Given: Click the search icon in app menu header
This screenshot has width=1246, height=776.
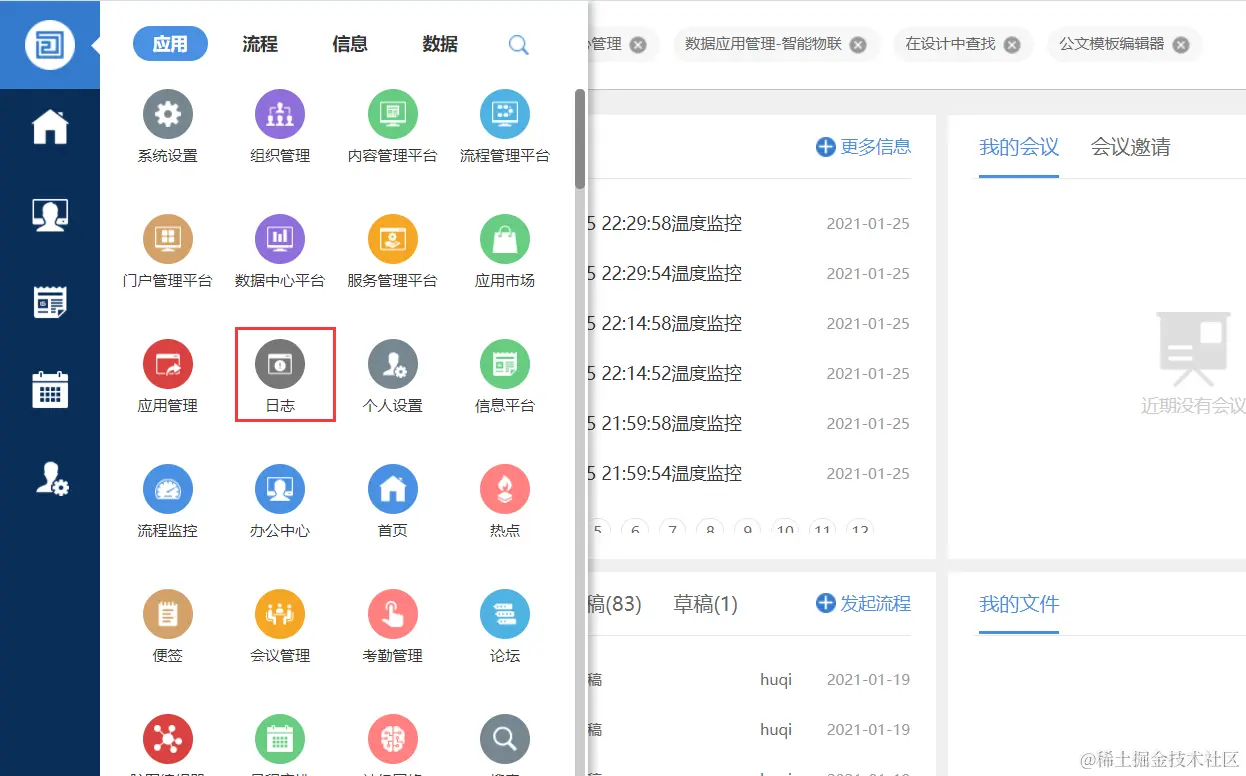Looking at the screenshot, I should coord(518,44).
